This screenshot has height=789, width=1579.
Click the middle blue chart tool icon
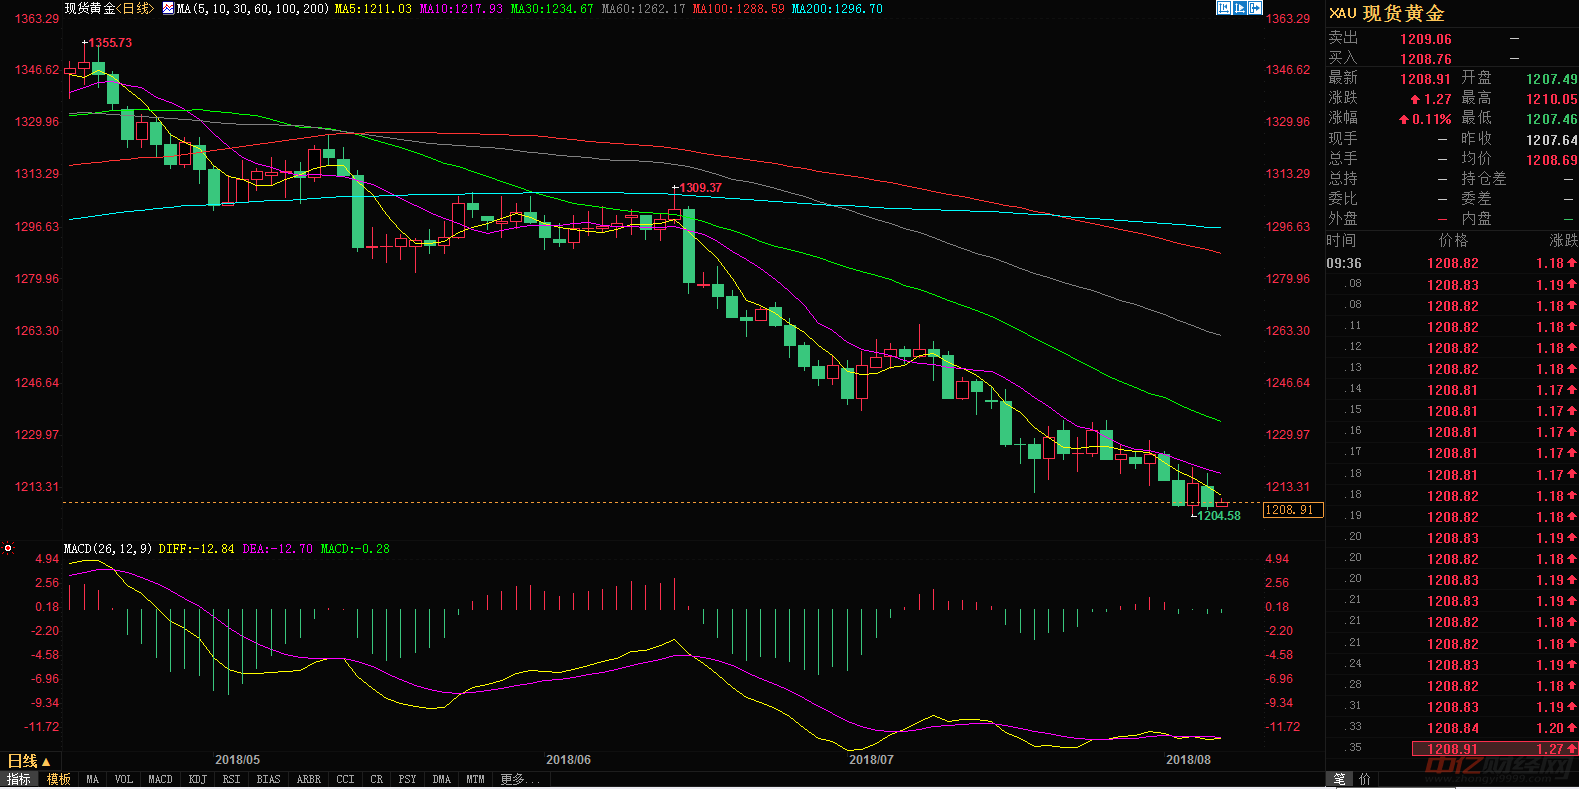(x=1239, y=8)
